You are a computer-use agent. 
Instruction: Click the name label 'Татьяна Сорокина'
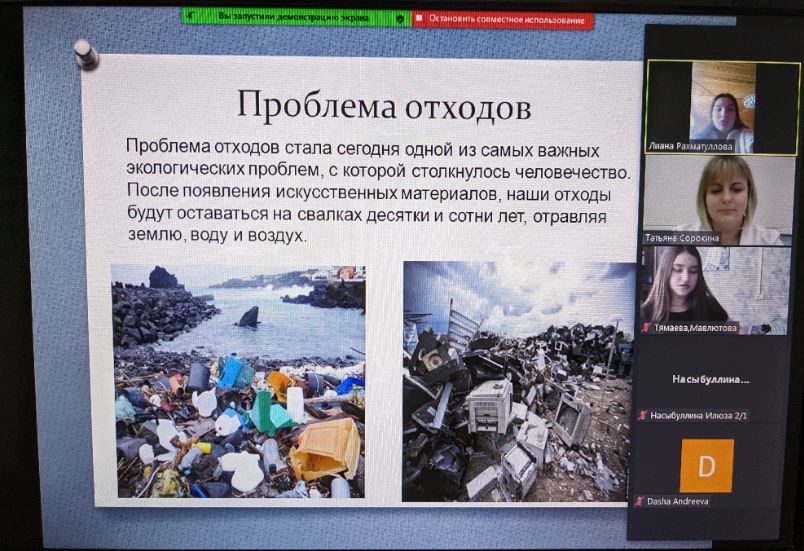[x=681, y=238]
